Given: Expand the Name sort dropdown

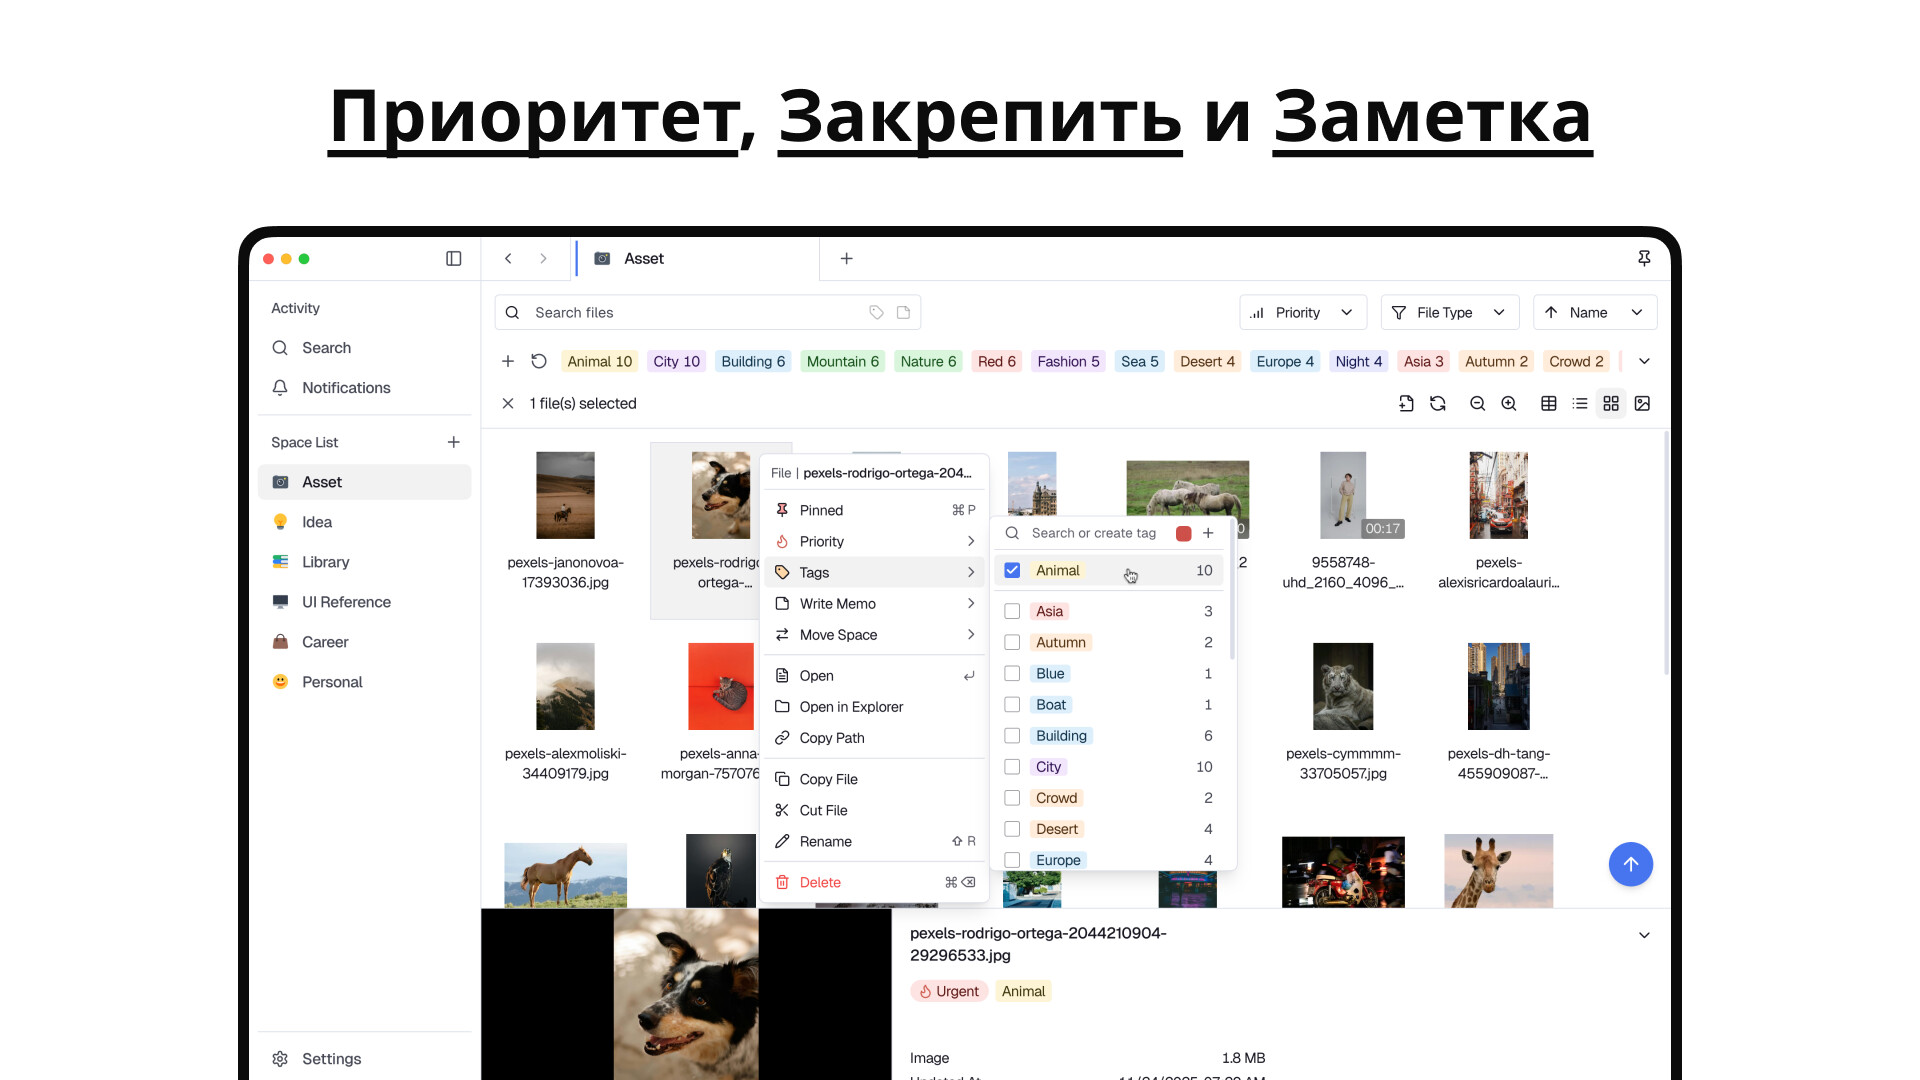Looking at the screenshot, I should click(1594, 313).
